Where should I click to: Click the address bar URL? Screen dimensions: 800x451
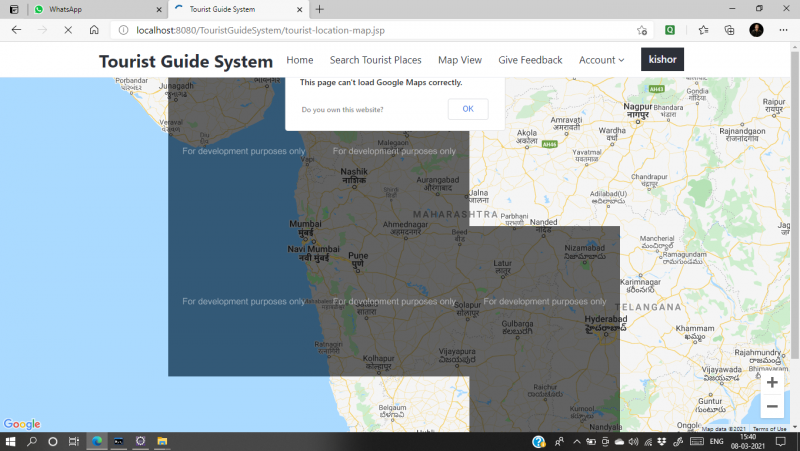point(260,30)
